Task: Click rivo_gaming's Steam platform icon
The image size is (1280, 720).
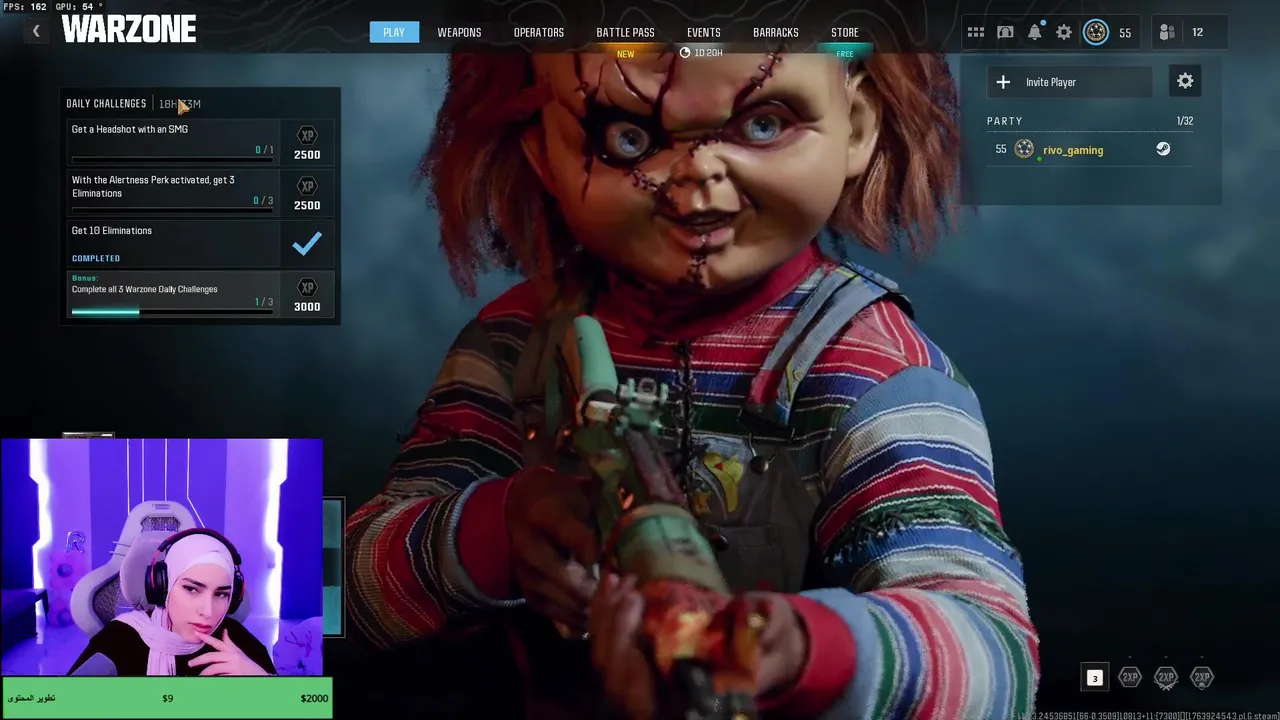Action: click(x=1163, y=149)
